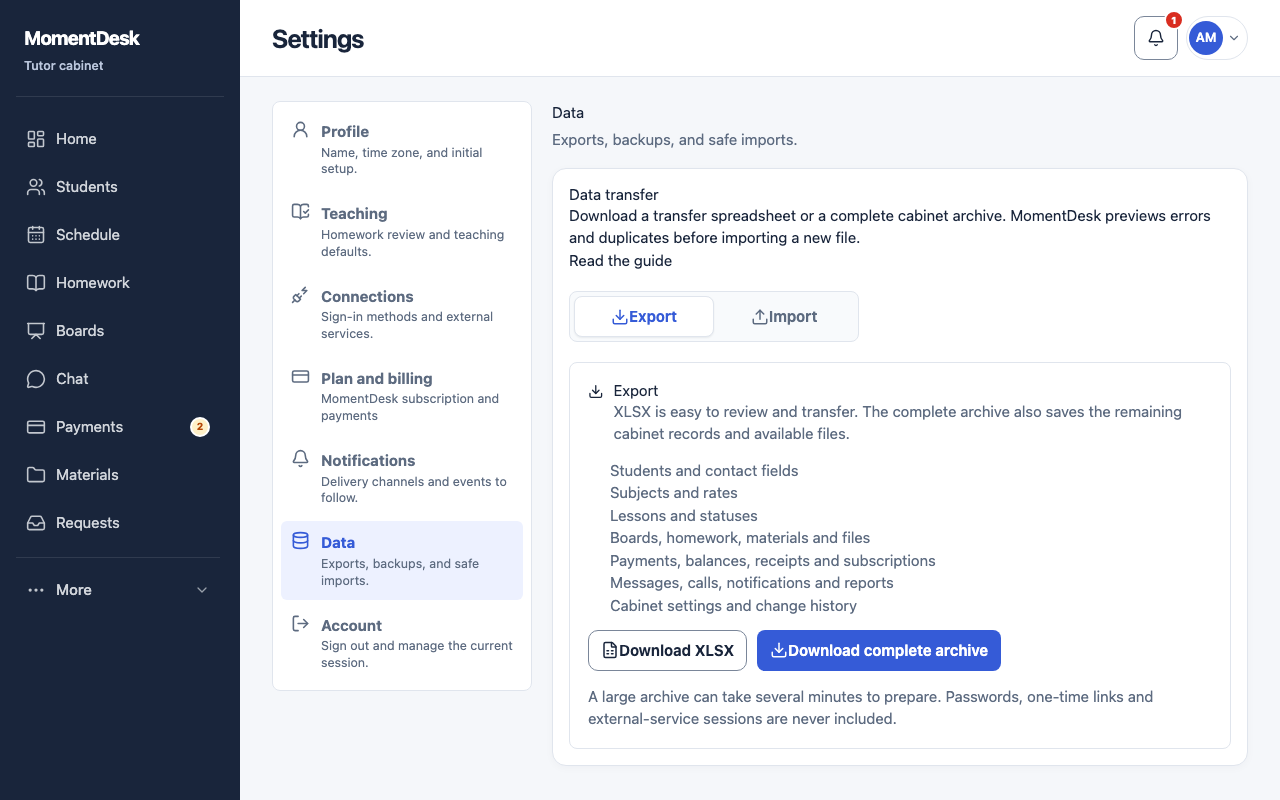
Task: Click "Lessons and statuses" text
Action: 684,516
